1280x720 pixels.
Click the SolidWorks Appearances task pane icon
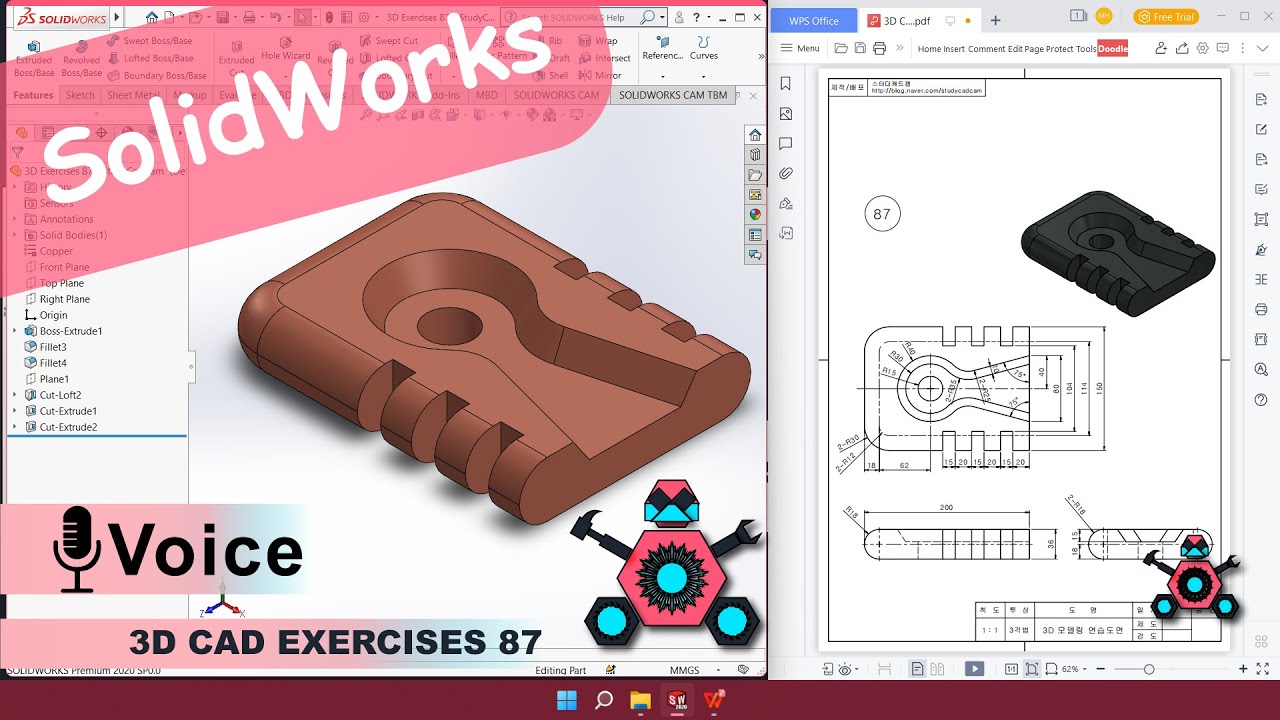(755, 214)
